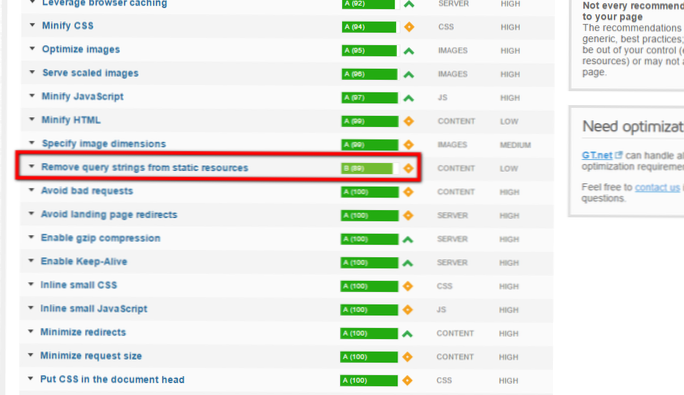Open Inline small CSS recommendation

click(x=79, y=285)
